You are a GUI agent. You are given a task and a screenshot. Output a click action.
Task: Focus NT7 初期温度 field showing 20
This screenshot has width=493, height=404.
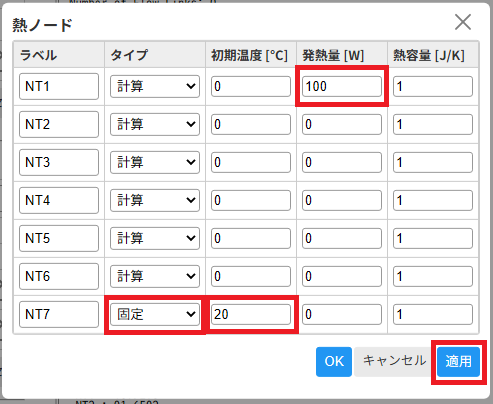[x=251, y=314]
